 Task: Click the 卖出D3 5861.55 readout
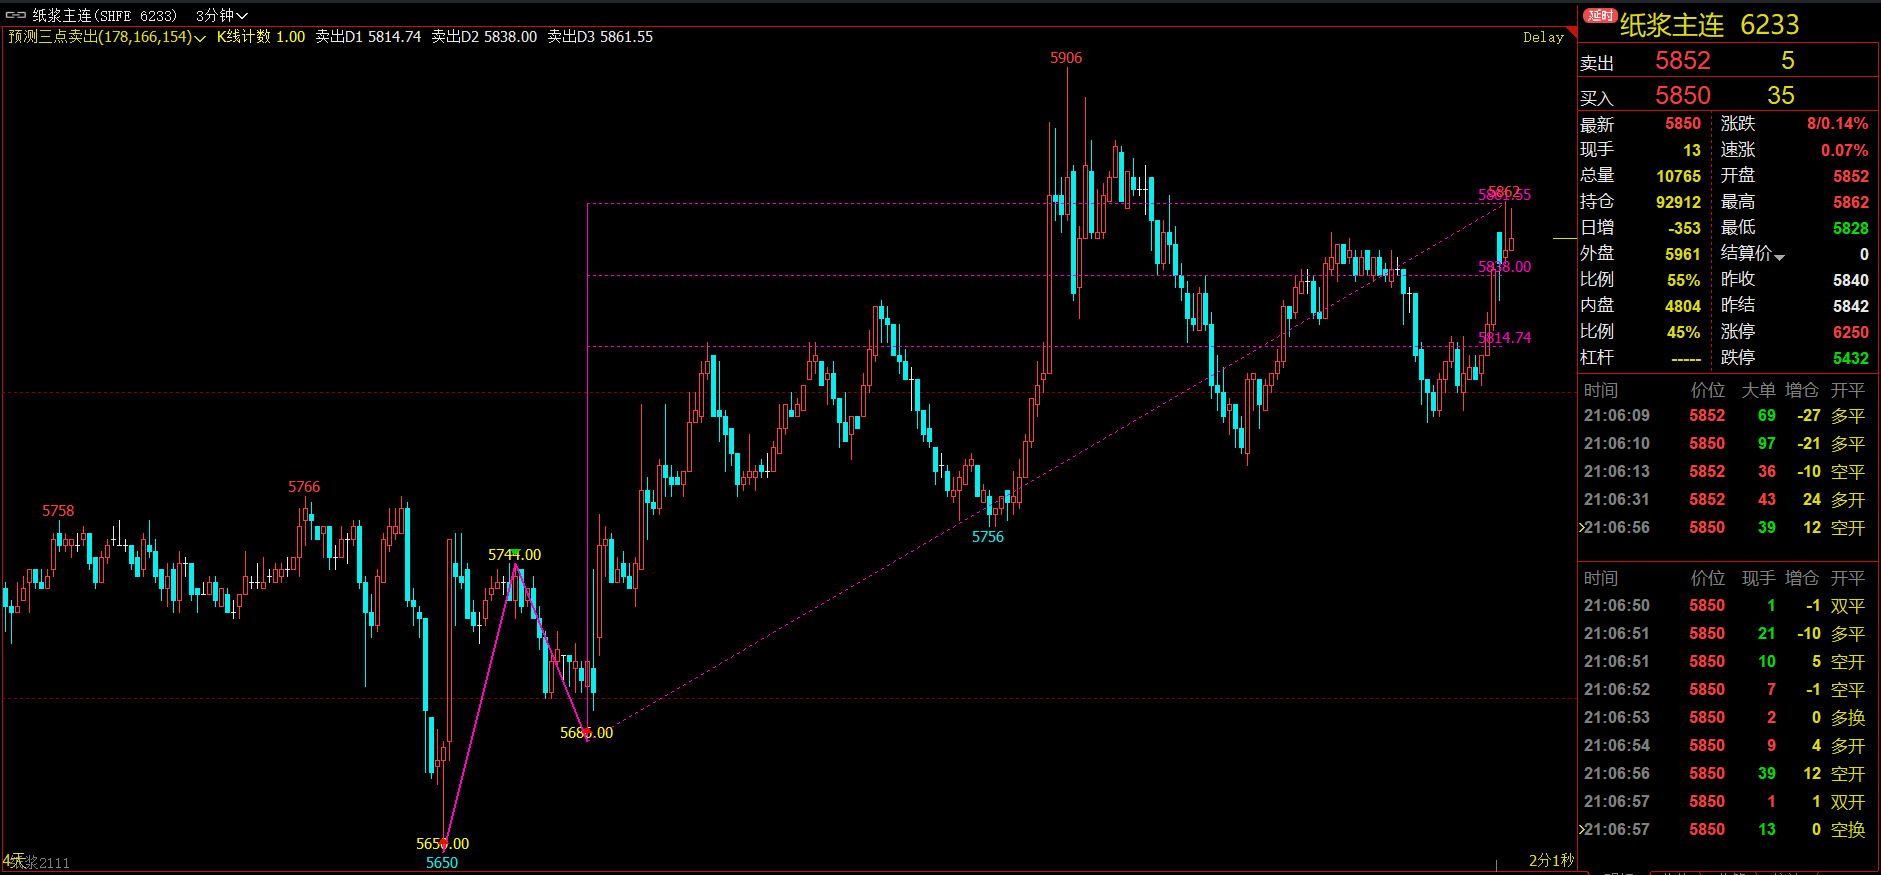[600, 37]
